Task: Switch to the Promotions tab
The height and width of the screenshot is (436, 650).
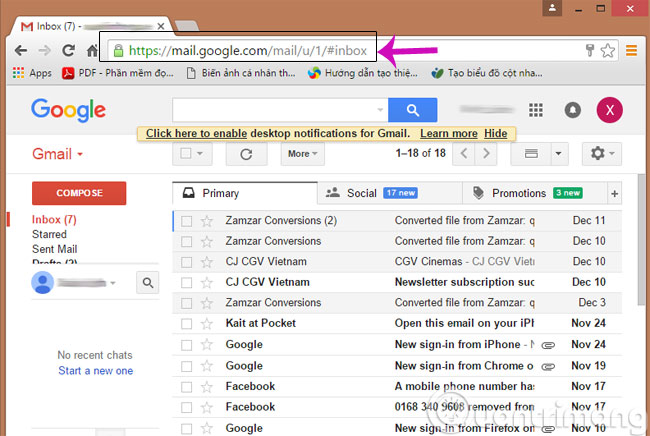Action: tap(535, 193)
